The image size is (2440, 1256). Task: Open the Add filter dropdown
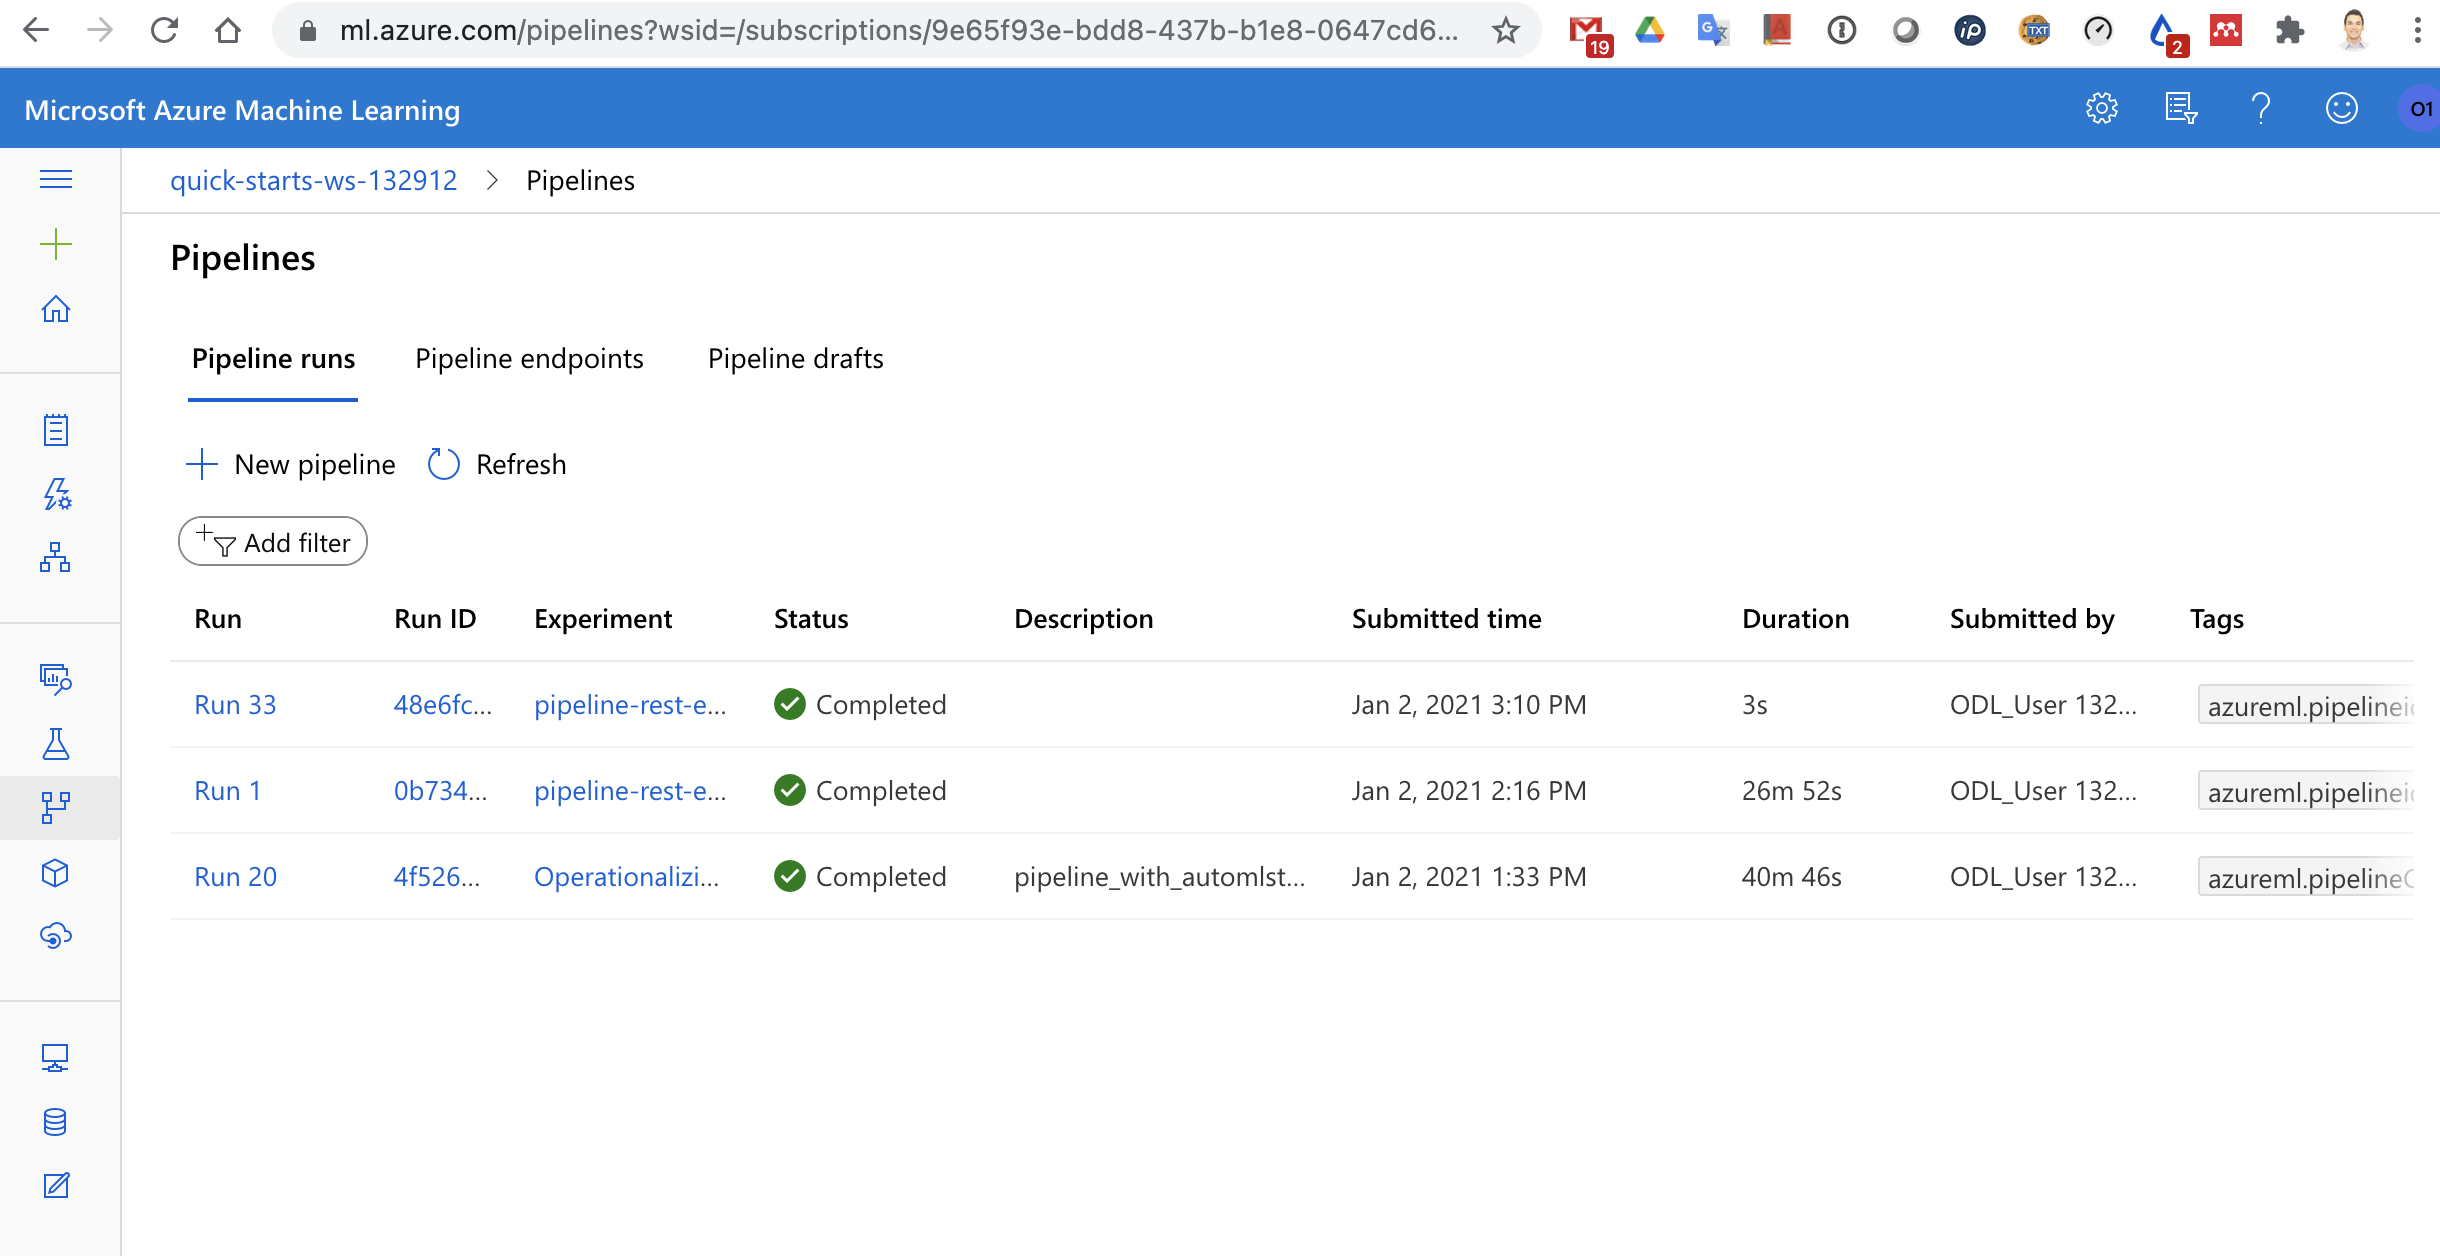pos(273,542)
